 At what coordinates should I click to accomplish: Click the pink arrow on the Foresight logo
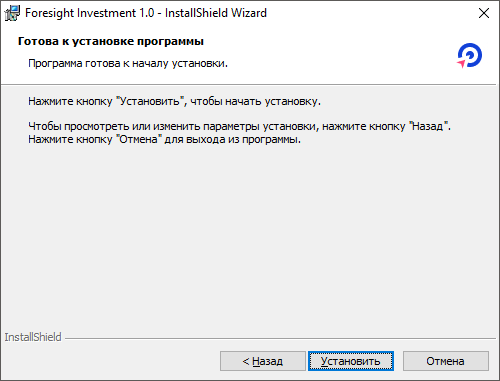[x=461, y=63]
